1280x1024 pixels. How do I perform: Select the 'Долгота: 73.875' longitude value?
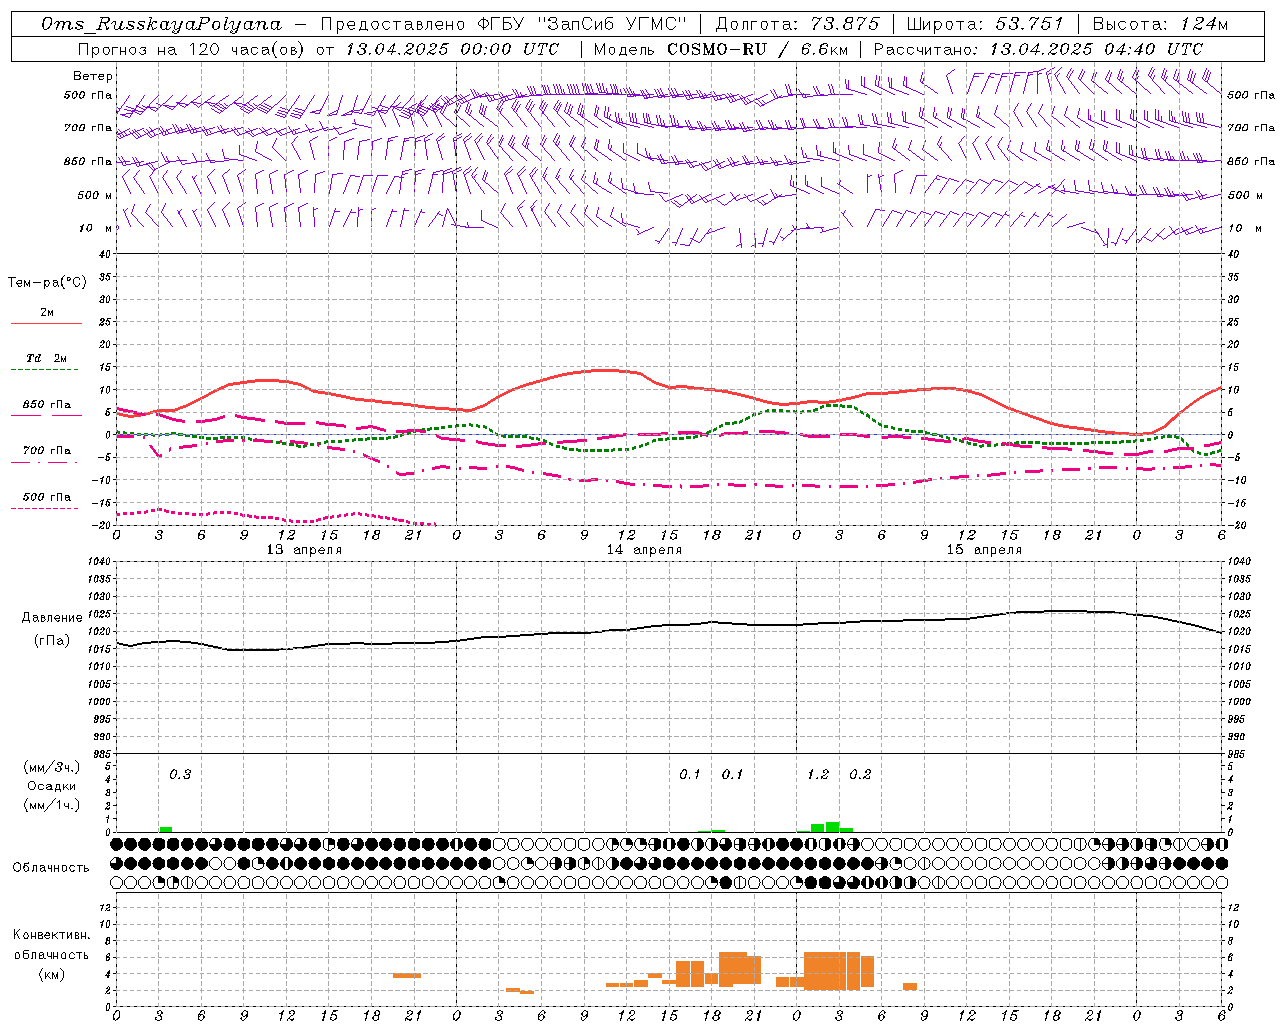tap(798, 24)
